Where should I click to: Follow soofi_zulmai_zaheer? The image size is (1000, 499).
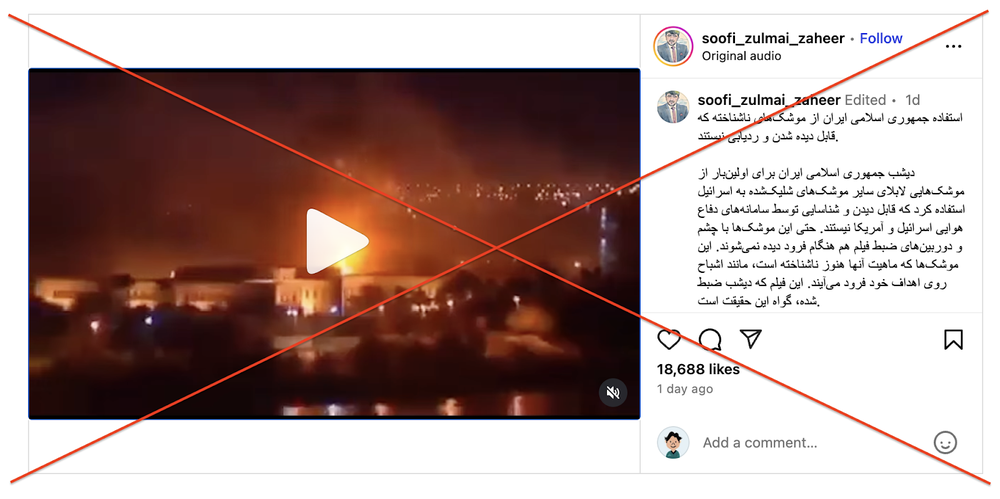click(881, 38)
